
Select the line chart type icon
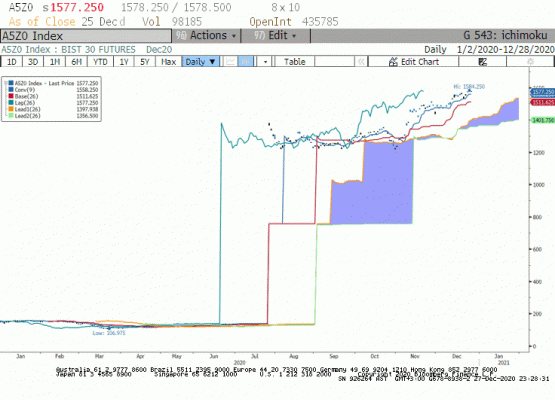click(230, 62)
